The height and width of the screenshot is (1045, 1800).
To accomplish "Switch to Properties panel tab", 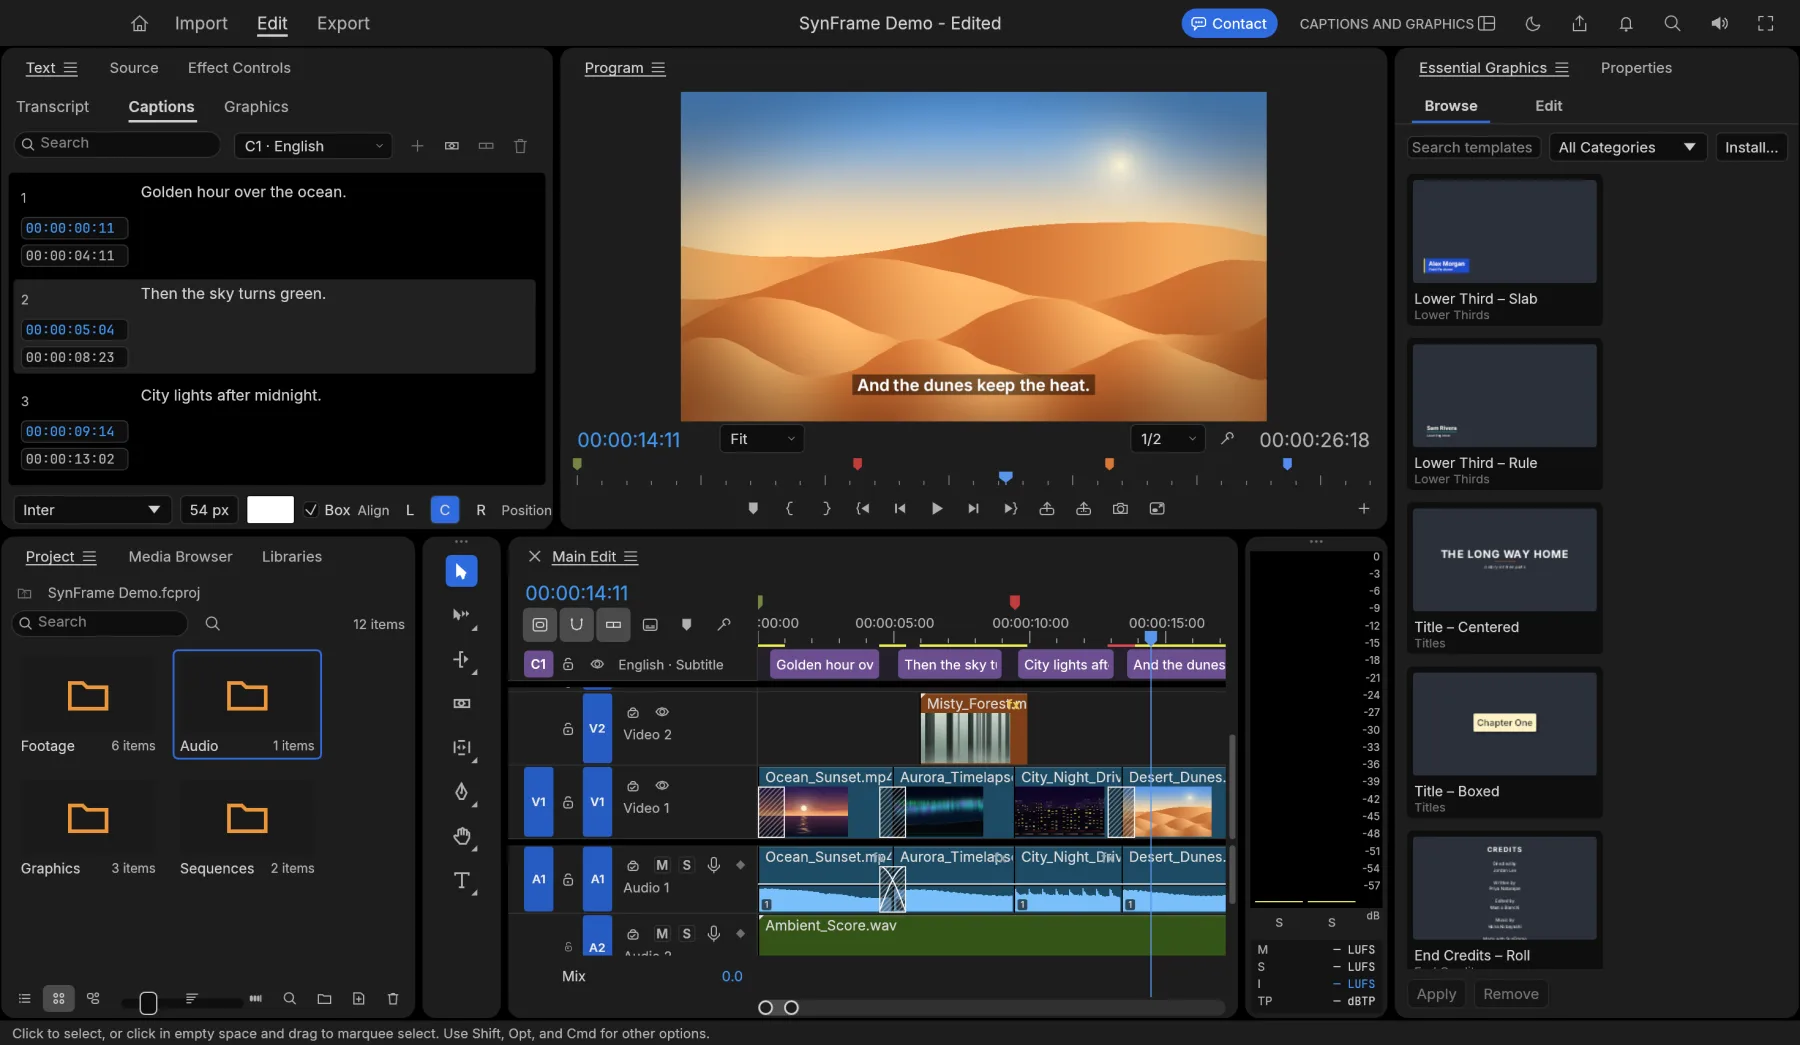I will tap(1636, 68).
